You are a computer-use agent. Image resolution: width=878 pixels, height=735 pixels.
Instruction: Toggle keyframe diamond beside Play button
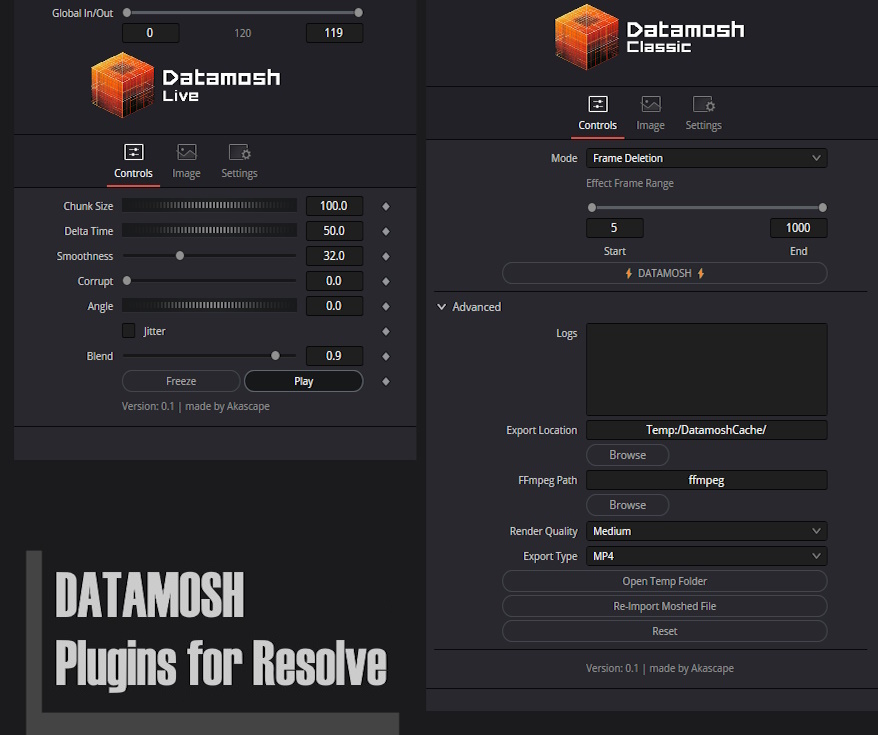point(386,381)
